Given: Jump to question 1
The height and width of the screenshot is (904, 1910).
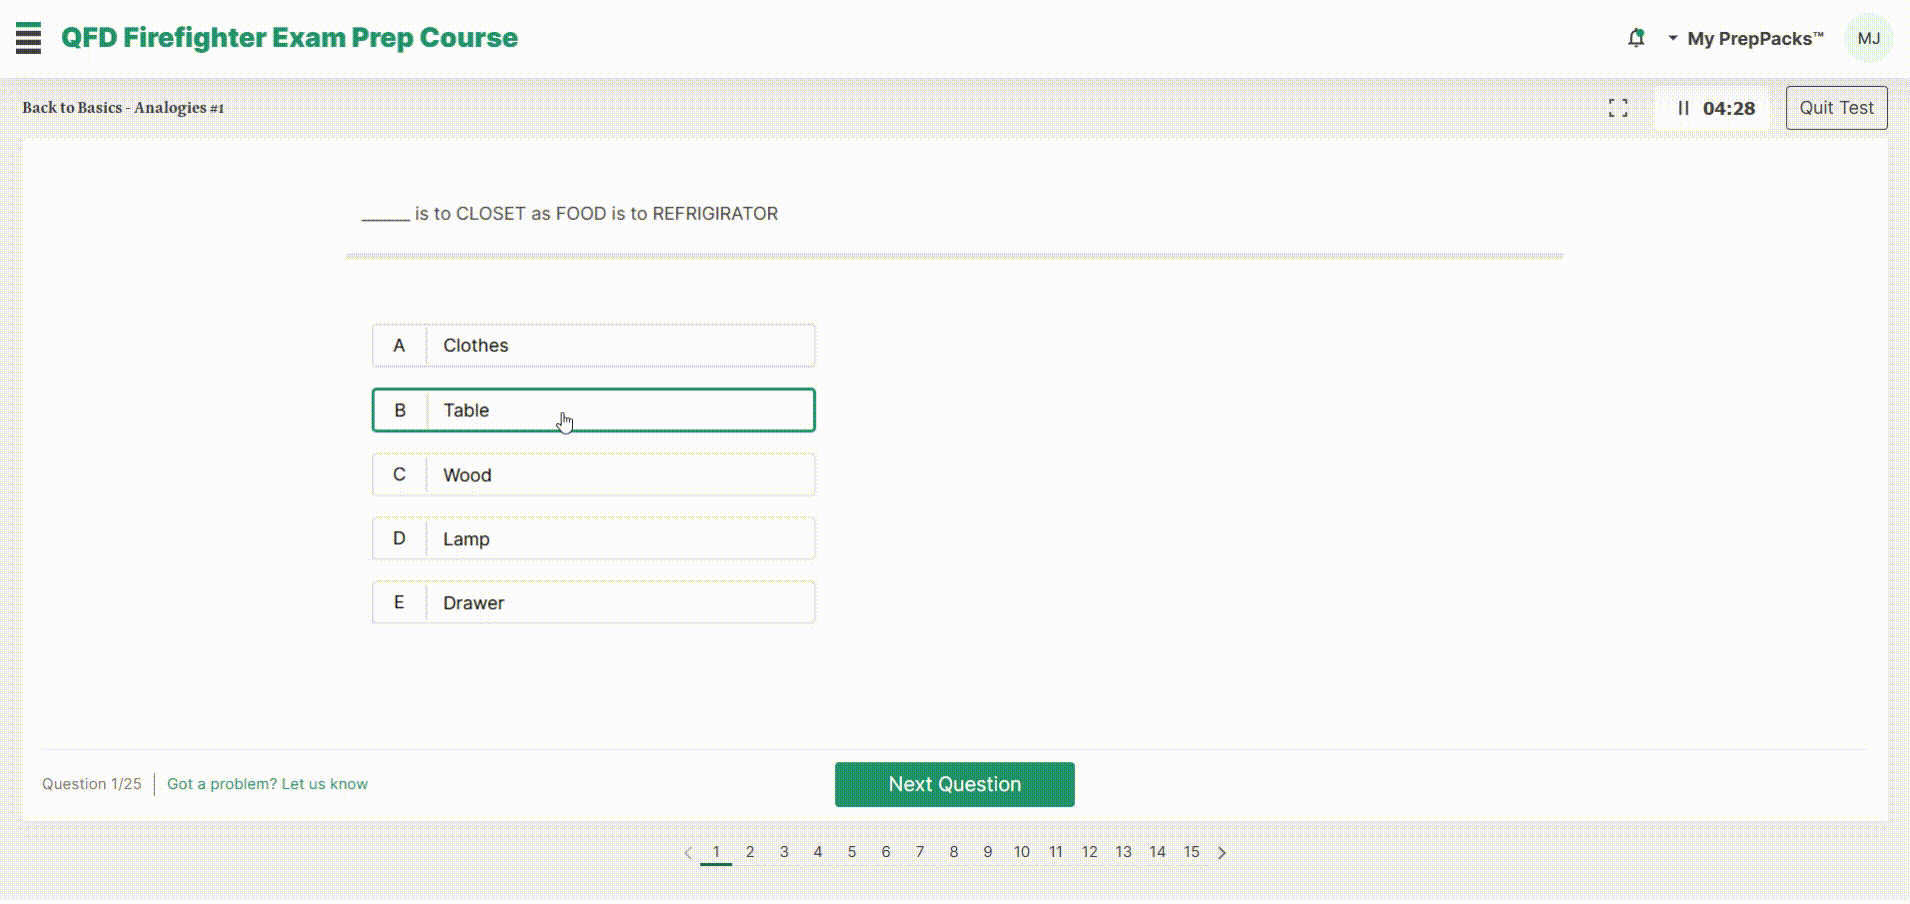Looking at the screenshot, I should coord(716,852).
